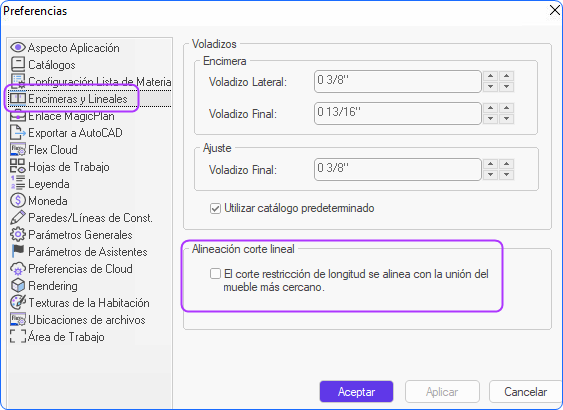Viewport: 563px width, 410px height.
Task: Click left down arrow for Ajuste Voladizo Final
Action: click(490, 175)
